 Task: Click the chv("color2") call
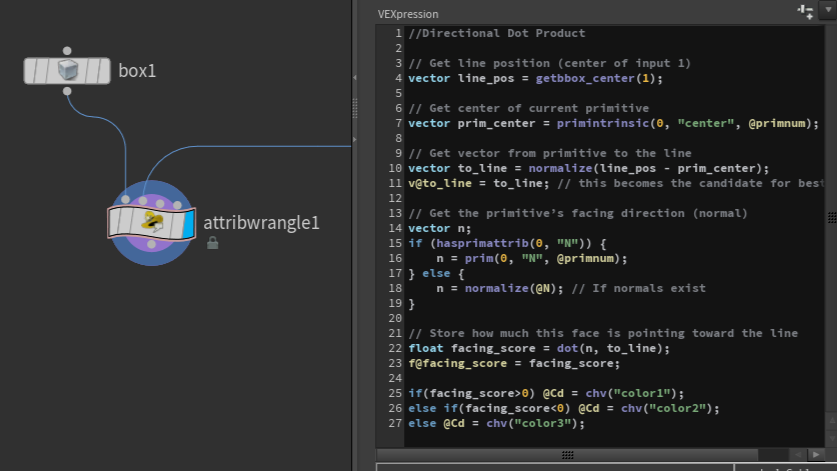click(x=667, y=408)
